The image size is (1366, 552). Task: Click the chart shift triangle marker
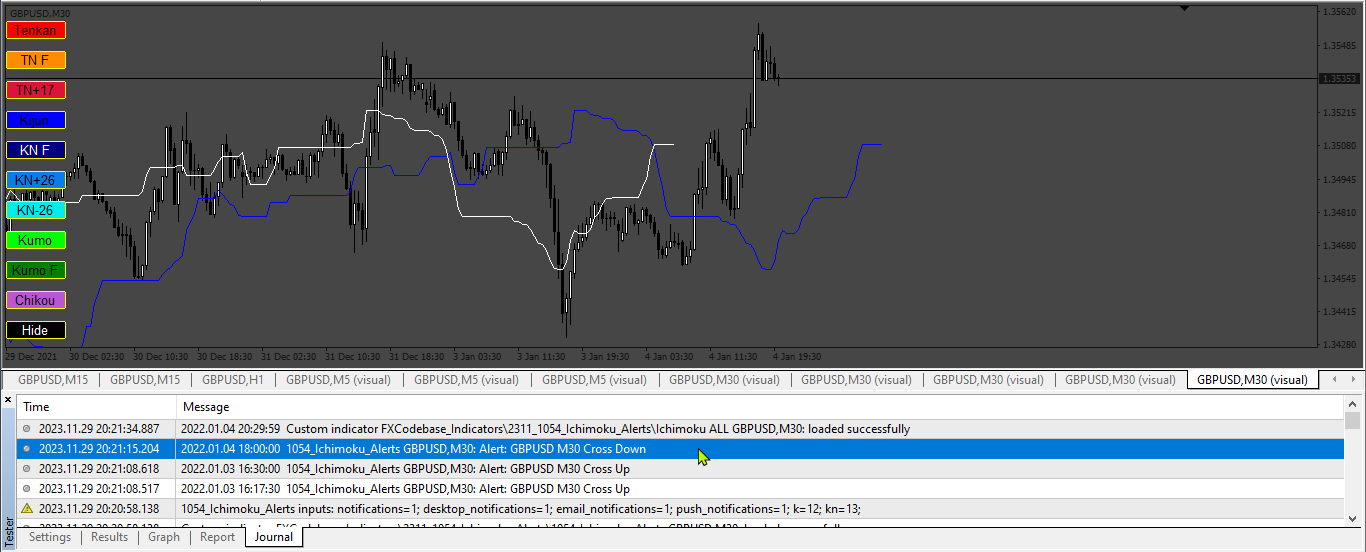click(x=1185, y=8)
